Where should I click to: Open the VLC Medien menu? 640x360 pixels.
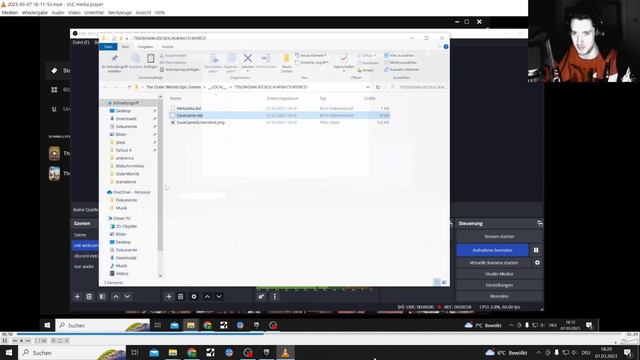[10, 13]
